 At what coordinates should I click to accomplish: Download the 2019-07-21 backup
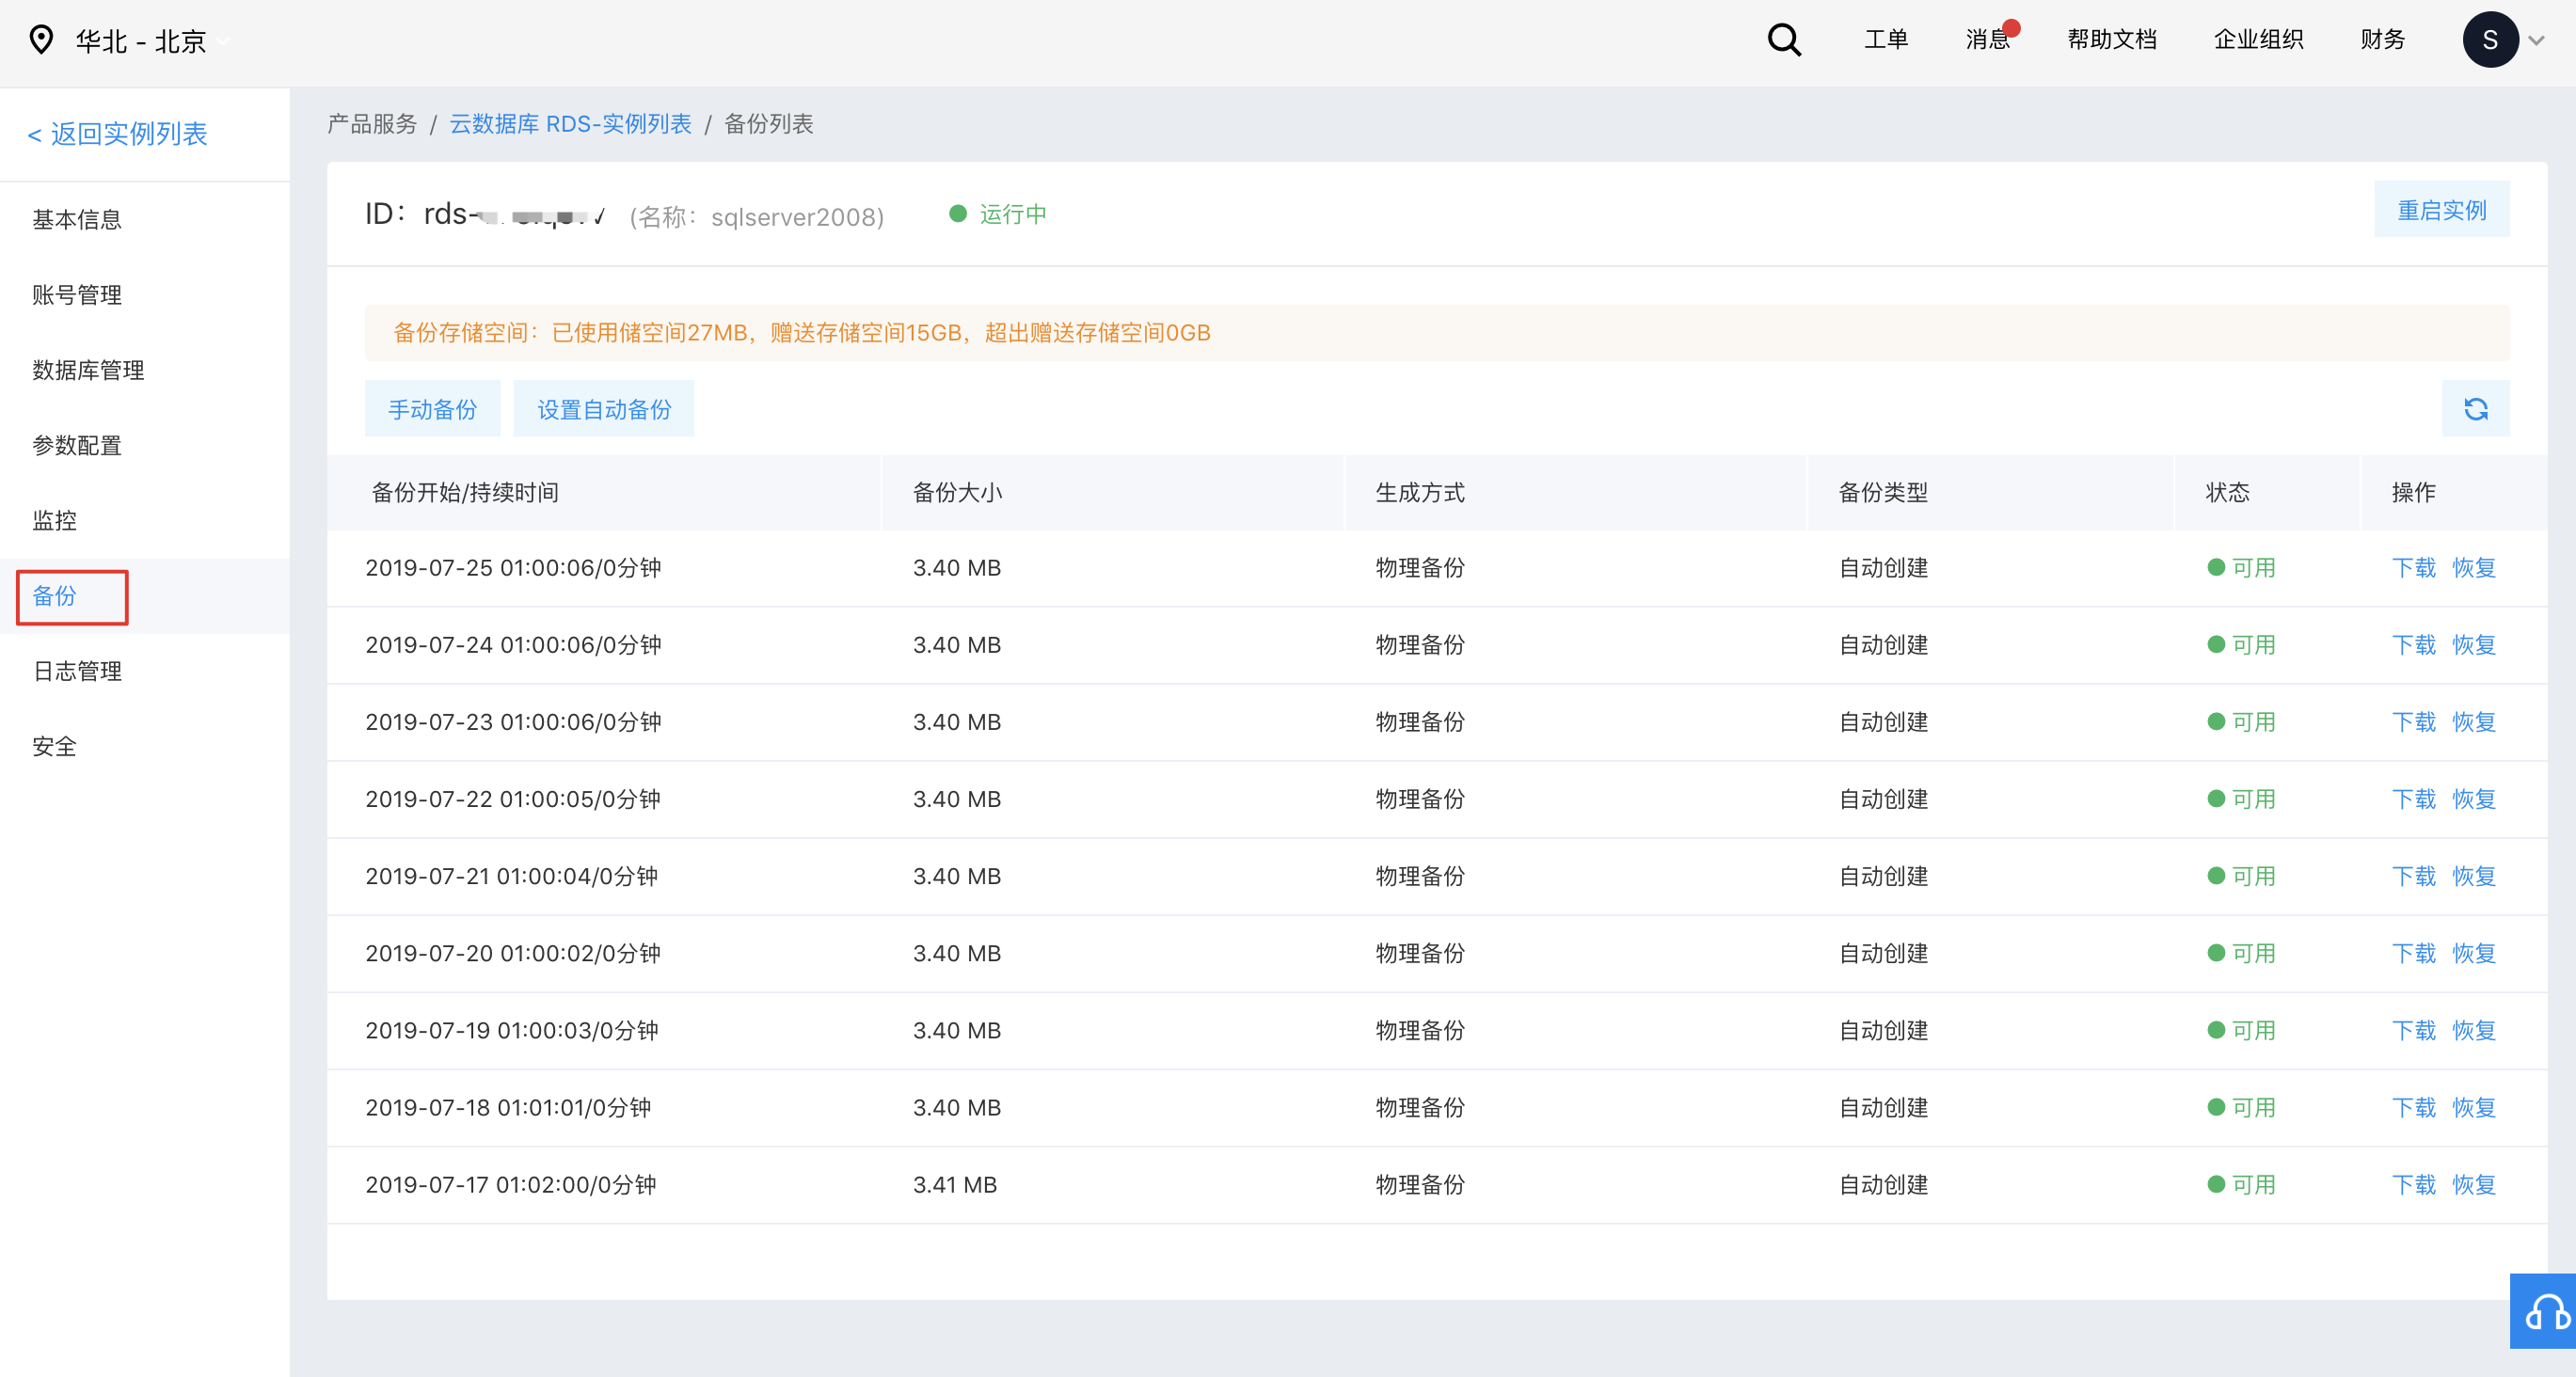(x=2413, y=876)
